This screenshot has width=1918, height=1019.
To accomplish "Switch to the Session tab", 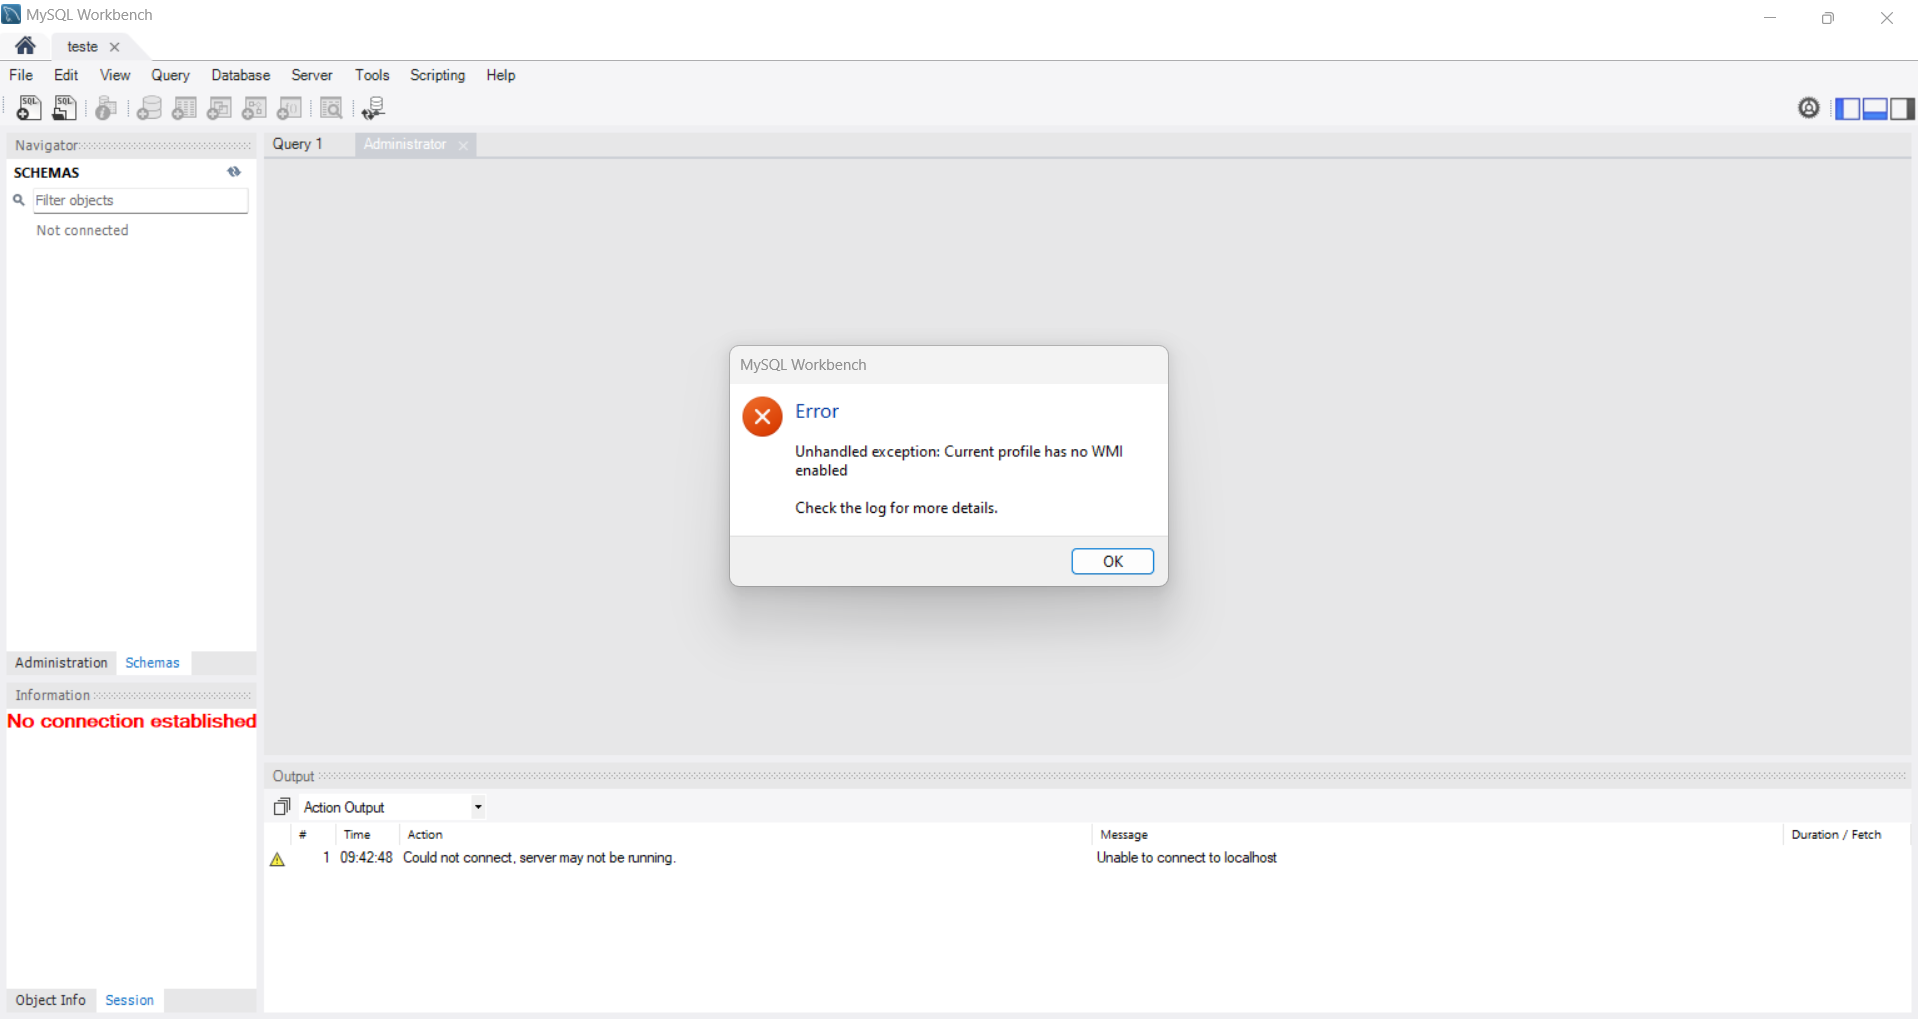I will click(130, 1000).
